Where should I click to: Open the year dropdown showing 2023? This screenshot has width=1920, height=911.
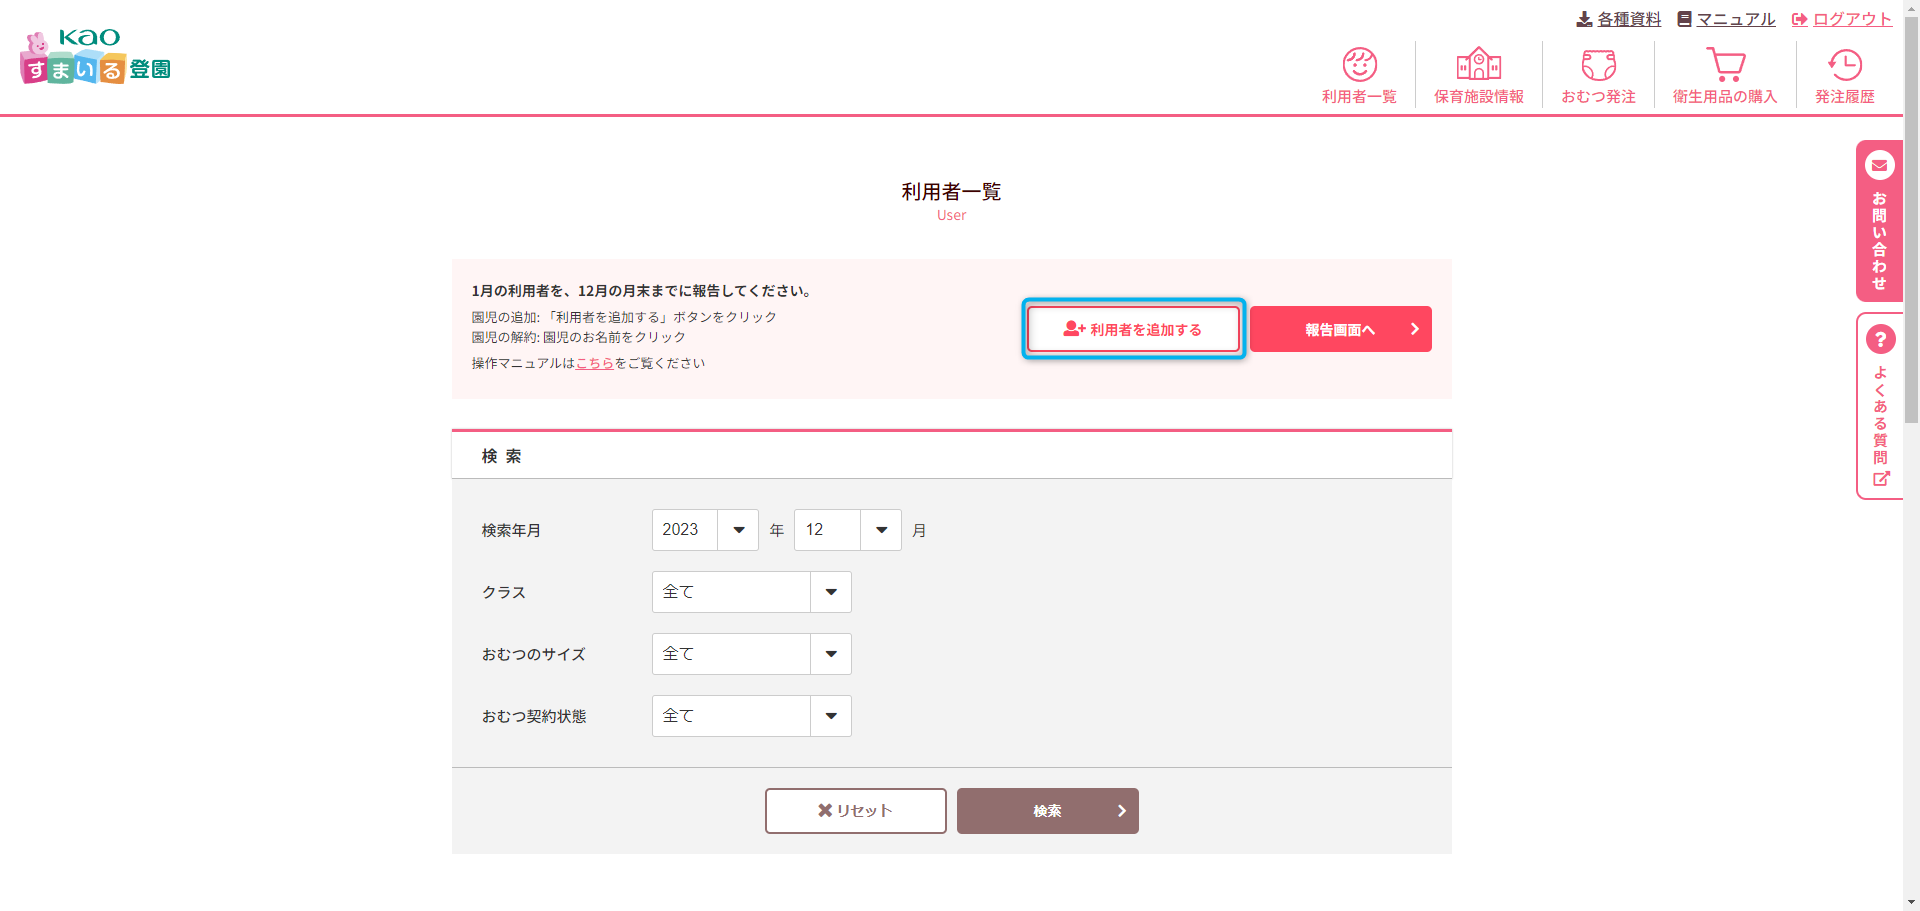tap(705, 530)
